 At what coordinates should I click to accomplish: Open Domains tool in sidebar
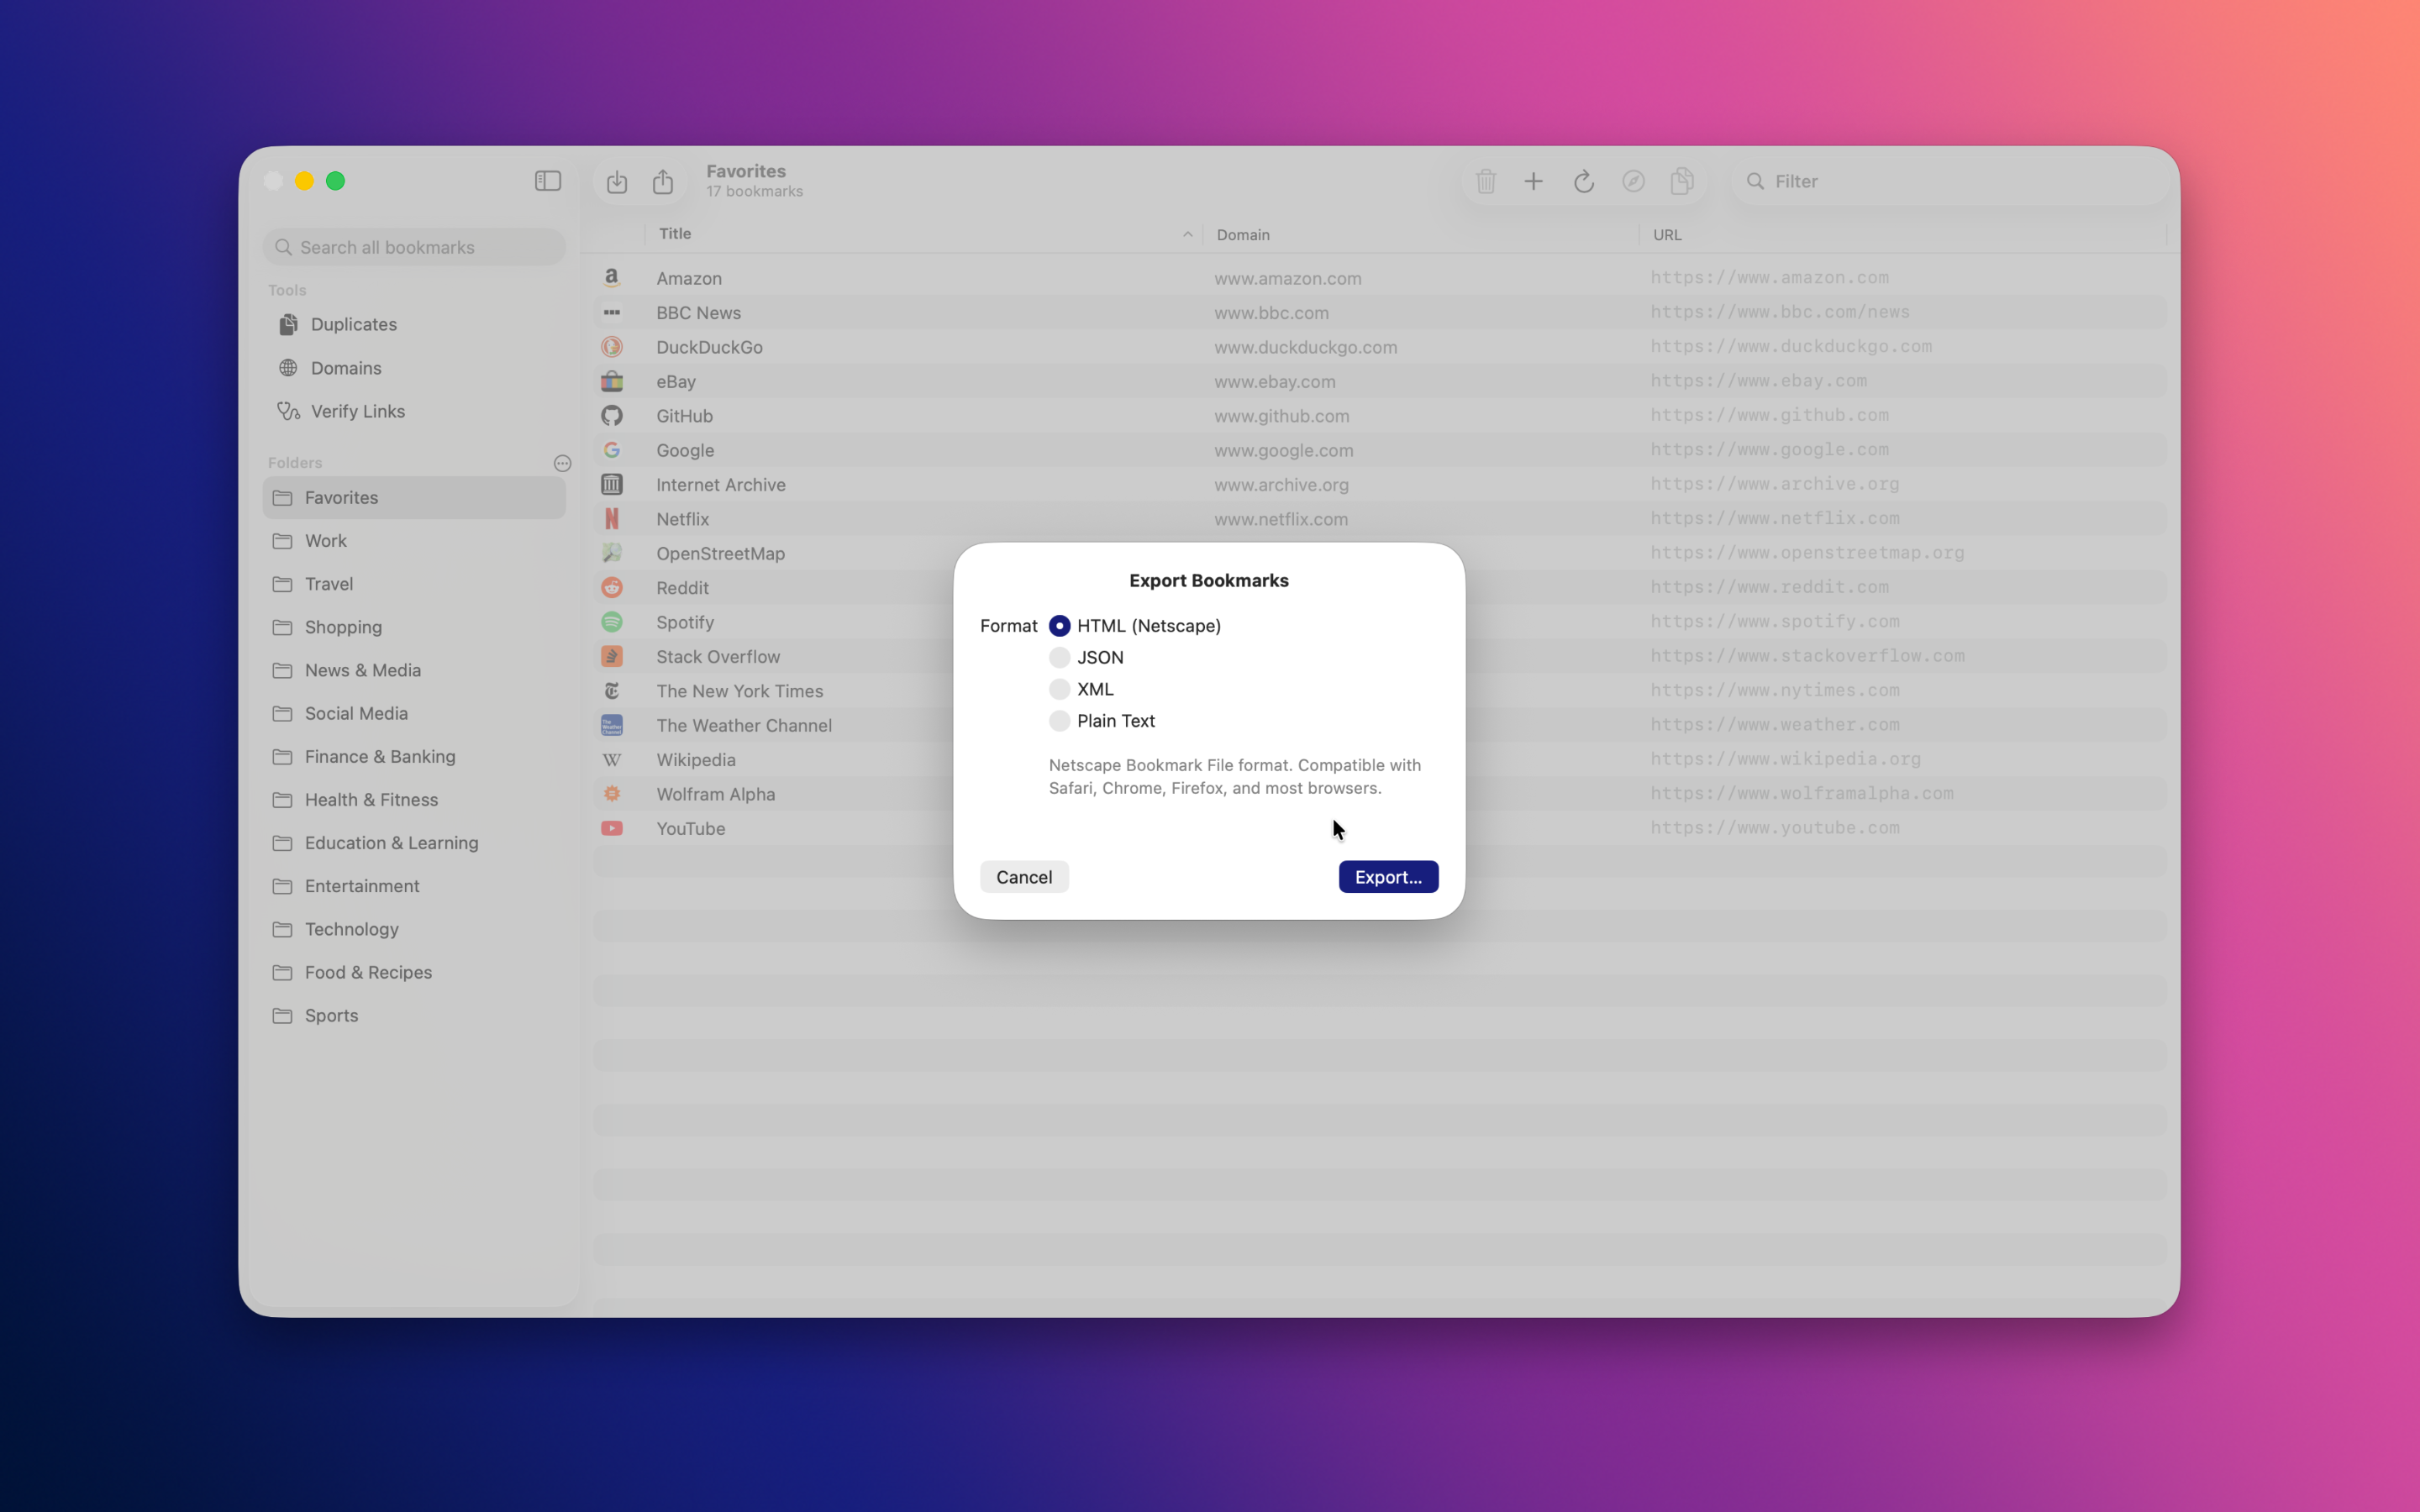414,368
